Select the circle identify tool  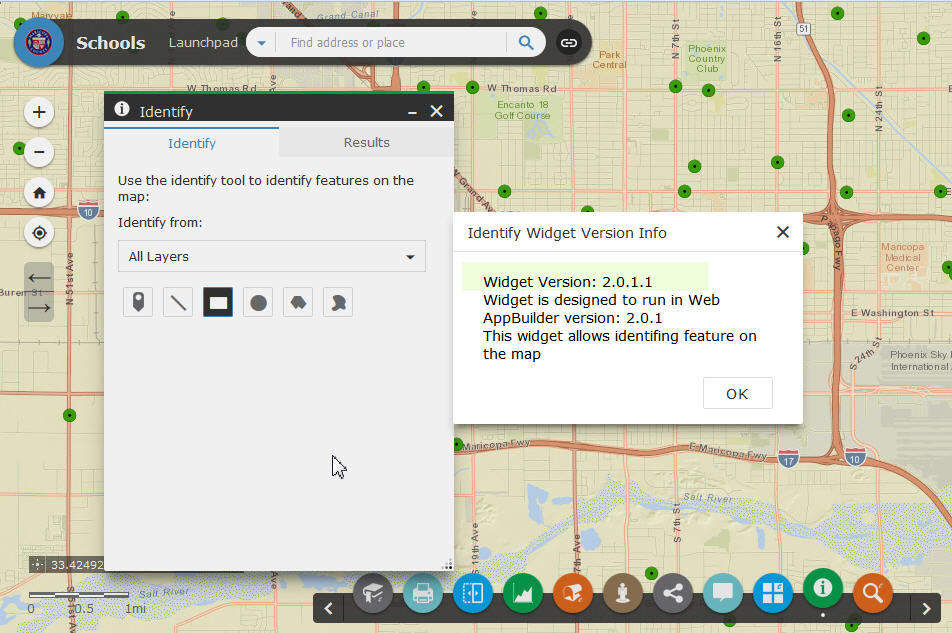click(258, 302)
